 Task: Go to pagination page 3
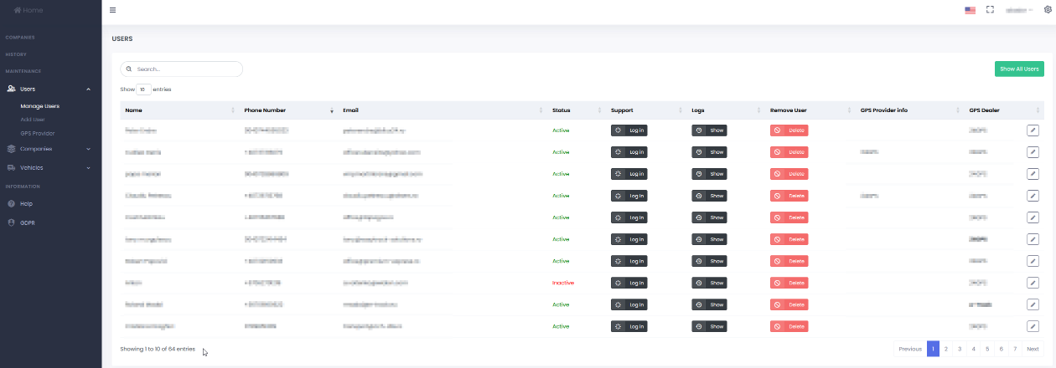(960, 348)
